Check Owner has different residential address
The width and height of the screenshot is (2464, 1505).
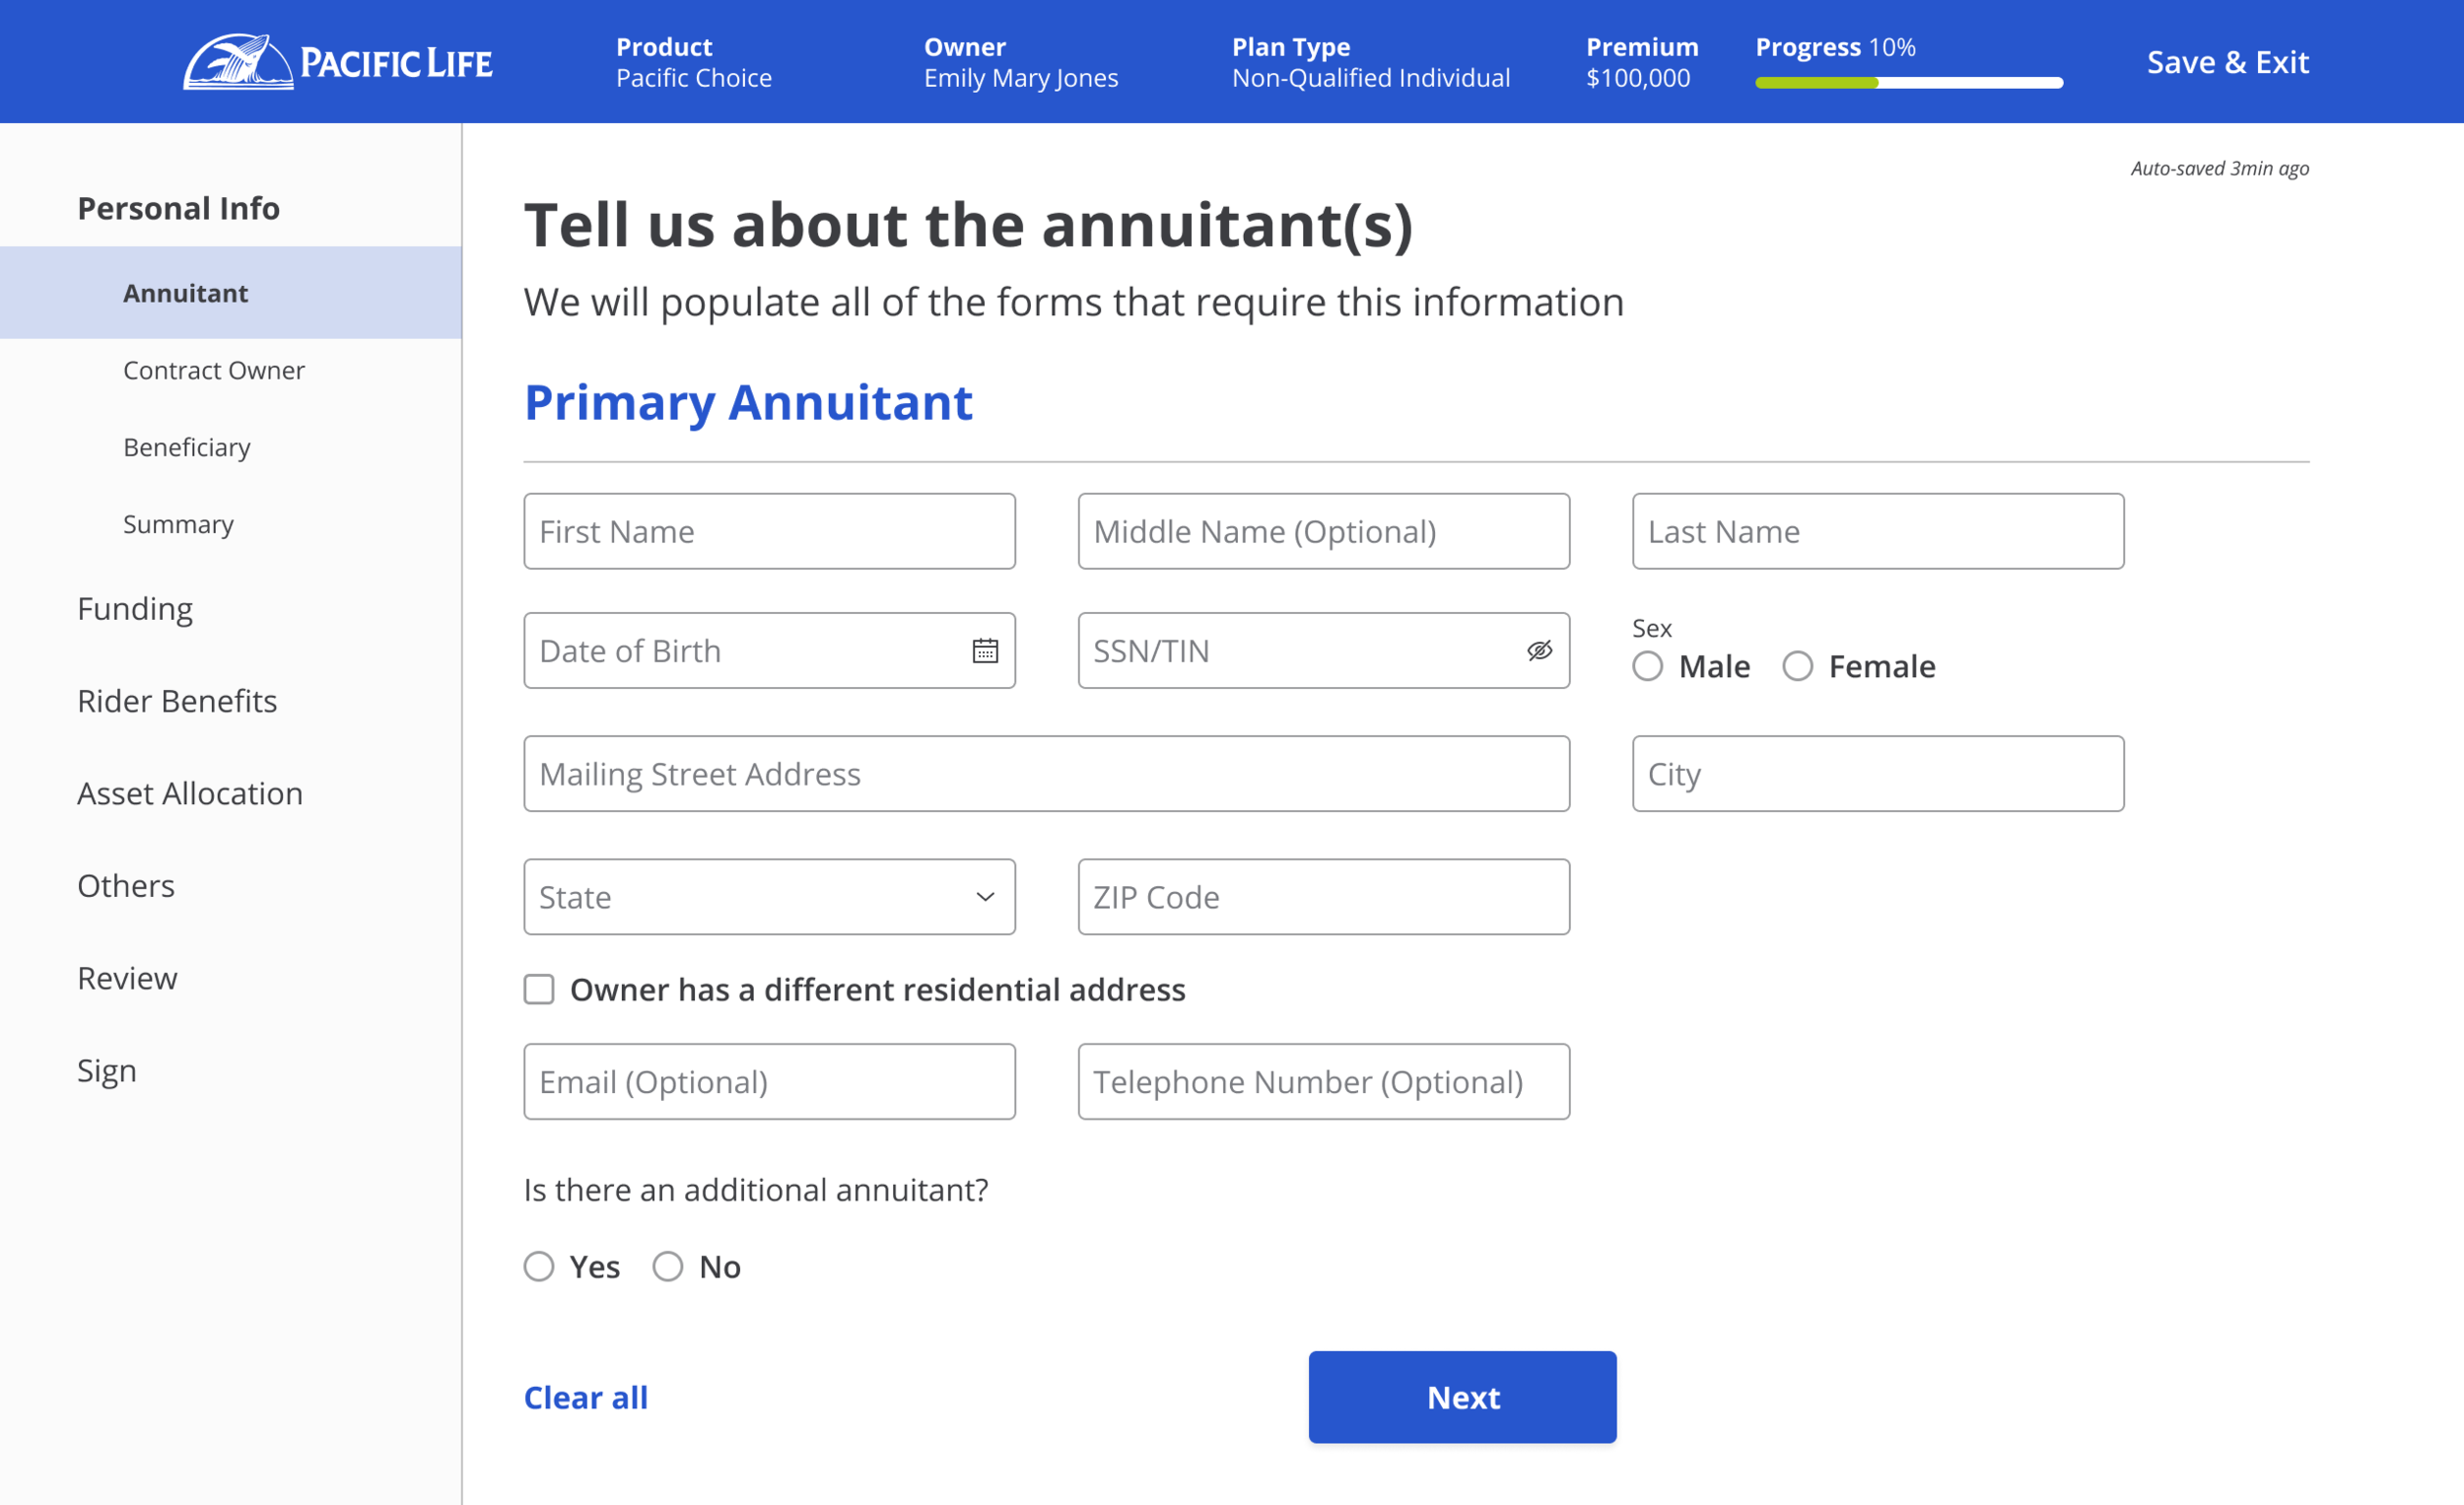pyautogui.click(x=539, y=990)
